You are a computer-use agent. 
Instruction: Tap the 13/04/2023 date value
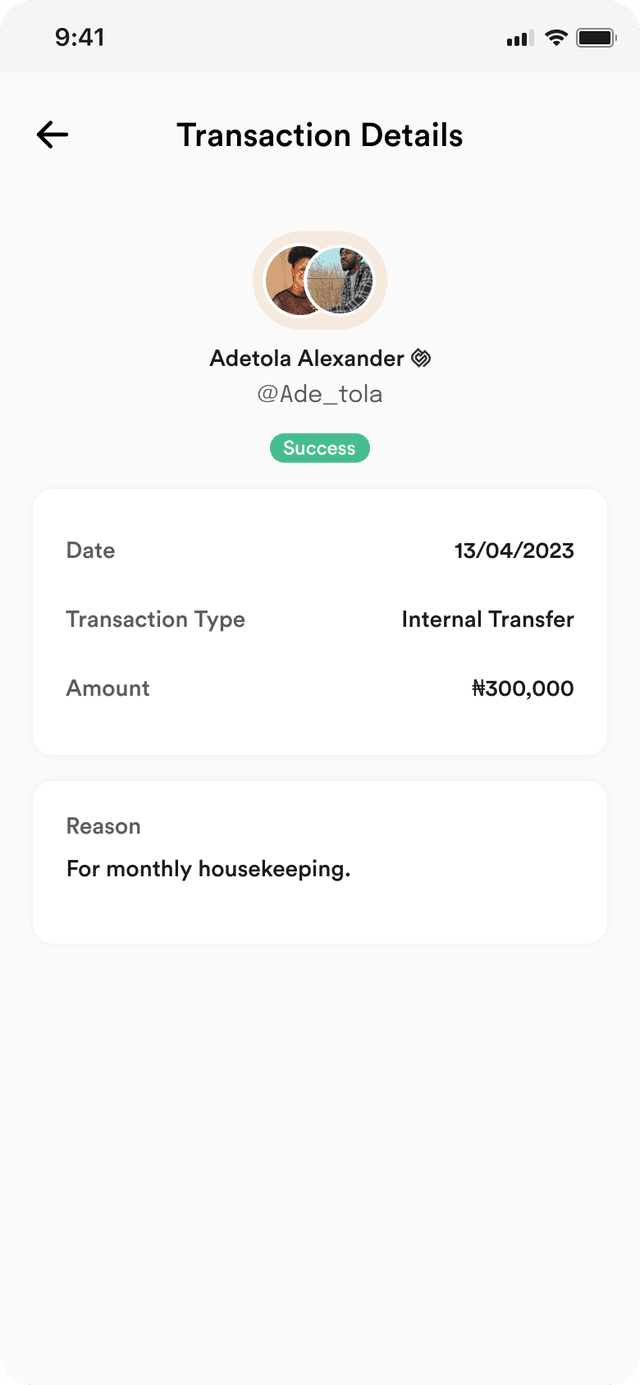point(514,550)
